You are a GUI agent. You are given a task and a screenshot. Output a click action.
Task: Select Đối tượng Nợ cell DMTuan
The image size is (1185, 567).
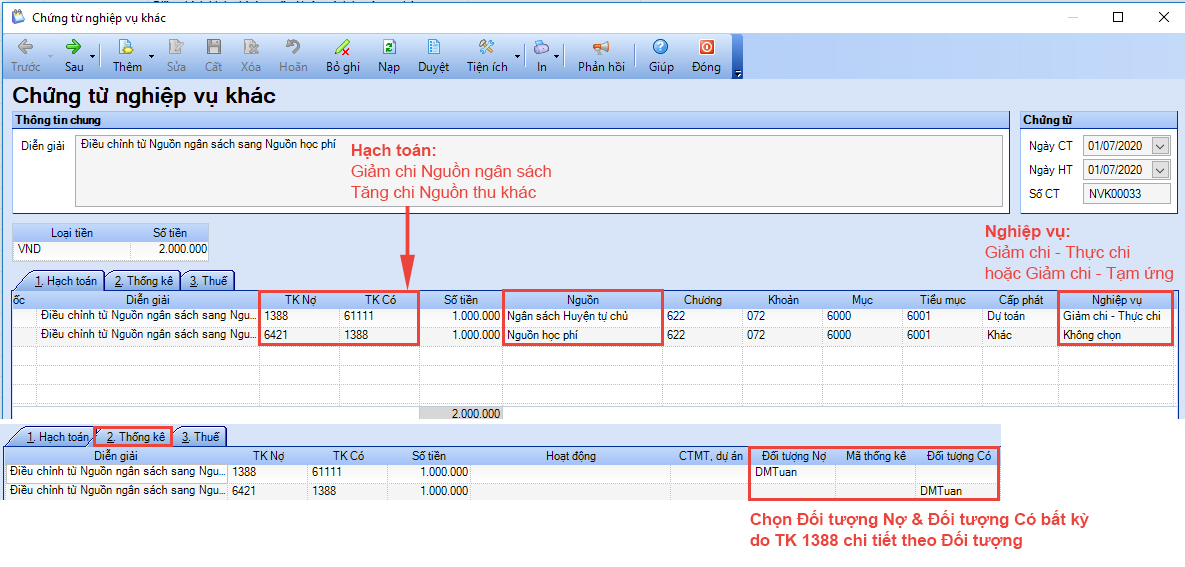pyautogui.click(x=794, y=472)
